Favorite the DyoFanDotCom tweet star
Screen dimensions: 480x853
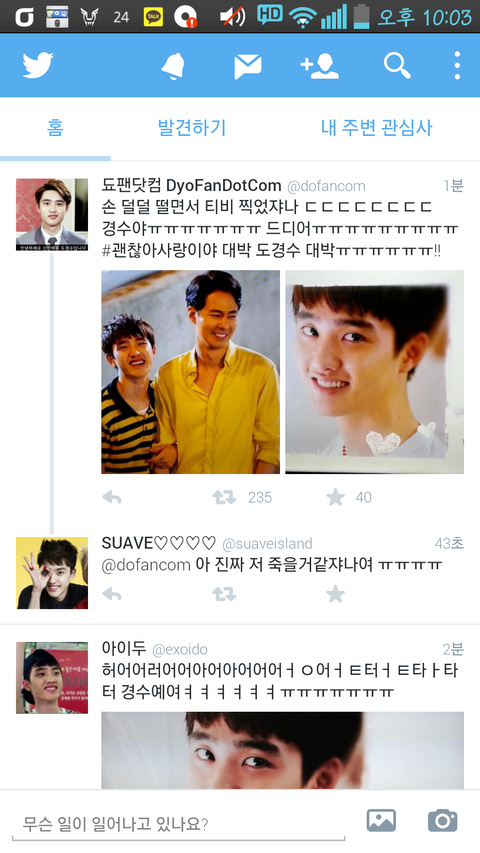click(x=335, y=497)
